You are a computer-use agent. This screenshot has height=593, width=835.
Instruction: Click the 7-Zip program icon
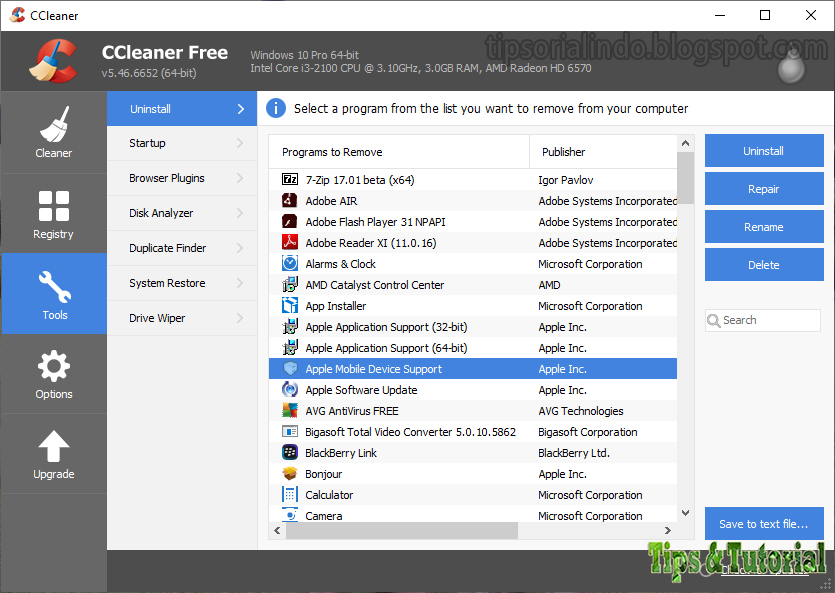pyautogui.click(x=290, y=179)
